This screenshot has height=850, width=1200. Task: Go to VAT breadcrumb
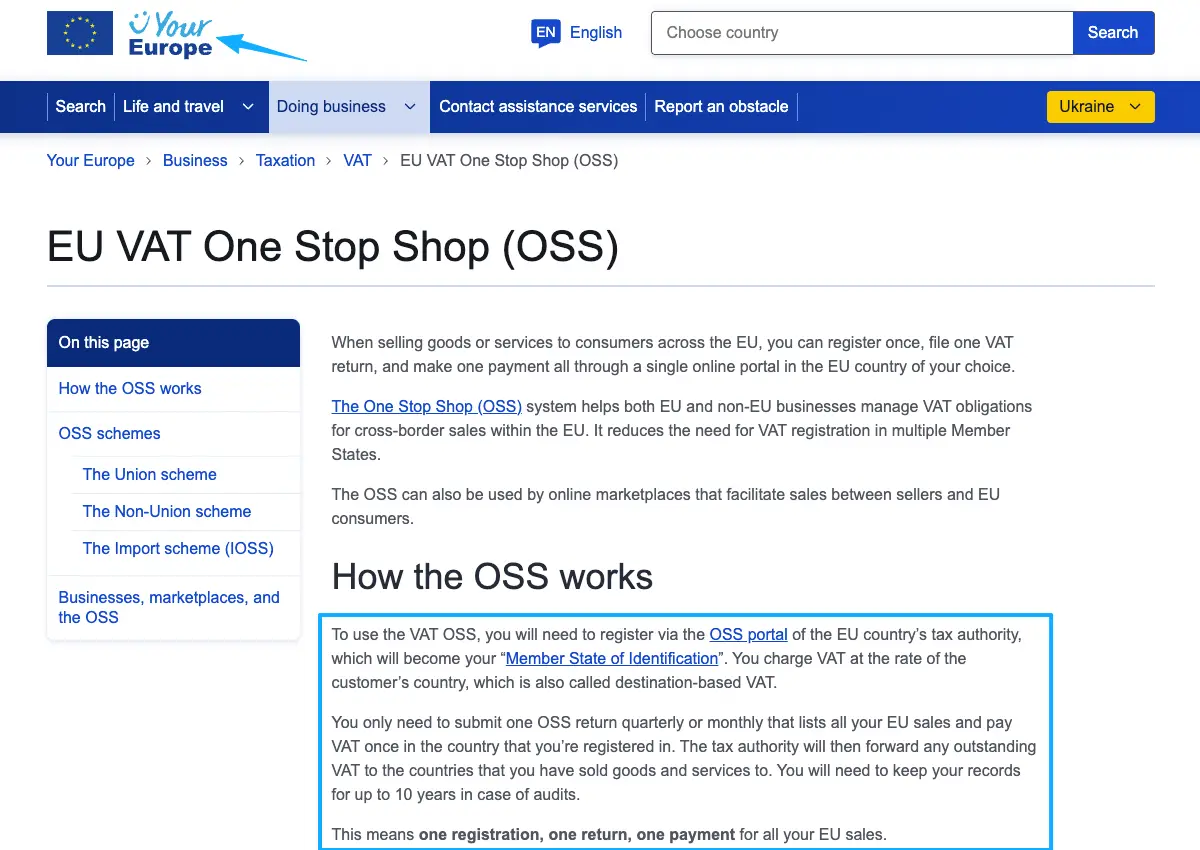tap(357, 160)
